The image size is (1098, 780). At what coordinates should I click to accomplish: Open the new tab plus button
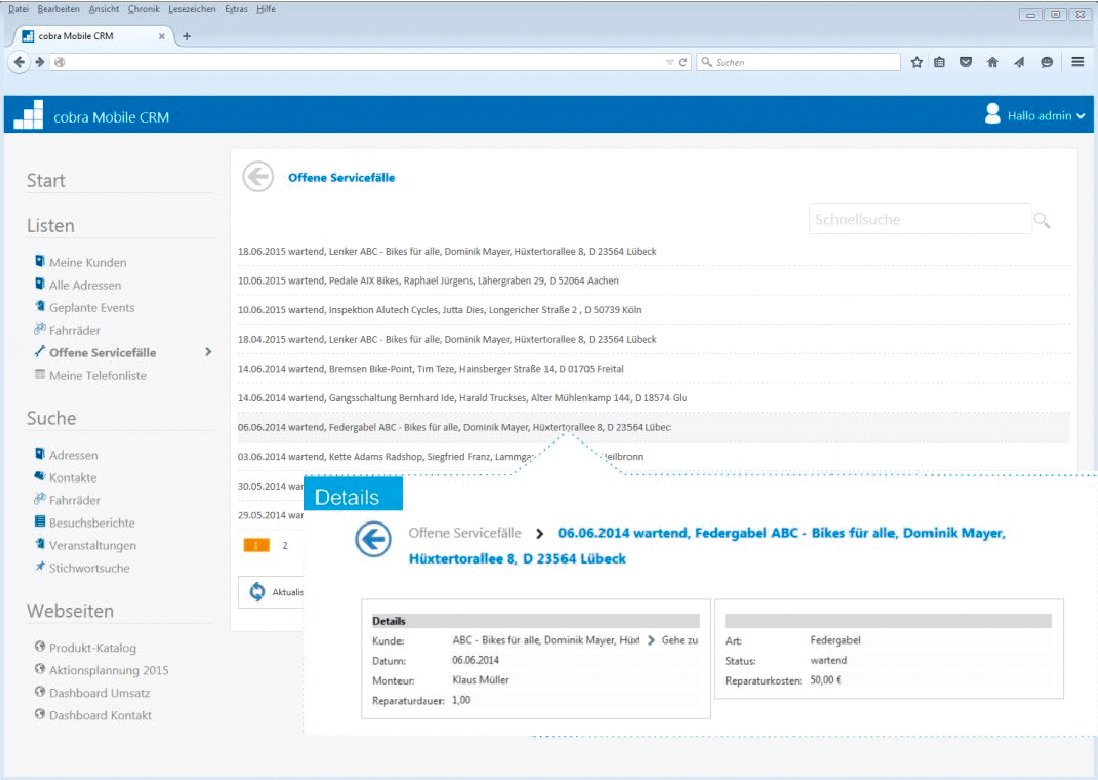coord(186,36)
